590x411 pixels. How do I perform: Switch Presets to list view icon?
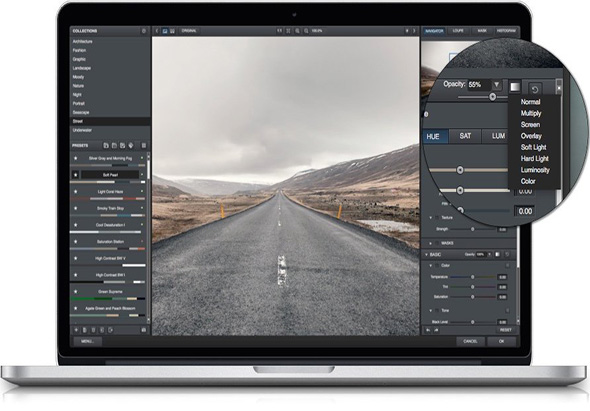(143, 145)
